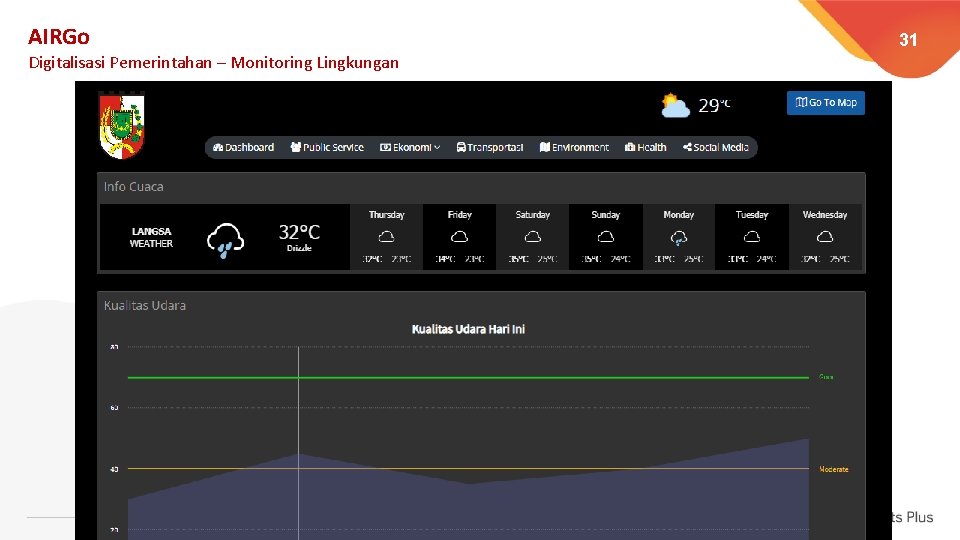The height and width of the screenshot is (540, 960).
Task: Click the AIRGo slide title
Action: [59, 37]
